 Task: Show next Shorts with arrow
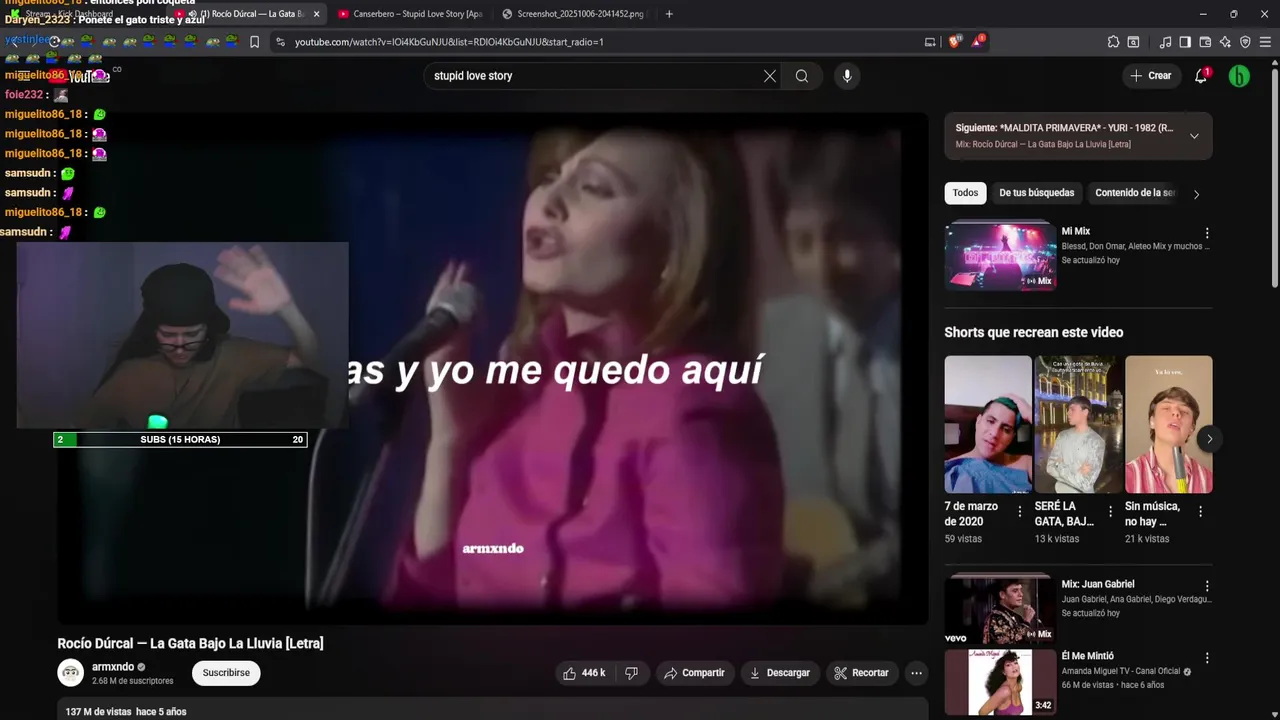1209,439
